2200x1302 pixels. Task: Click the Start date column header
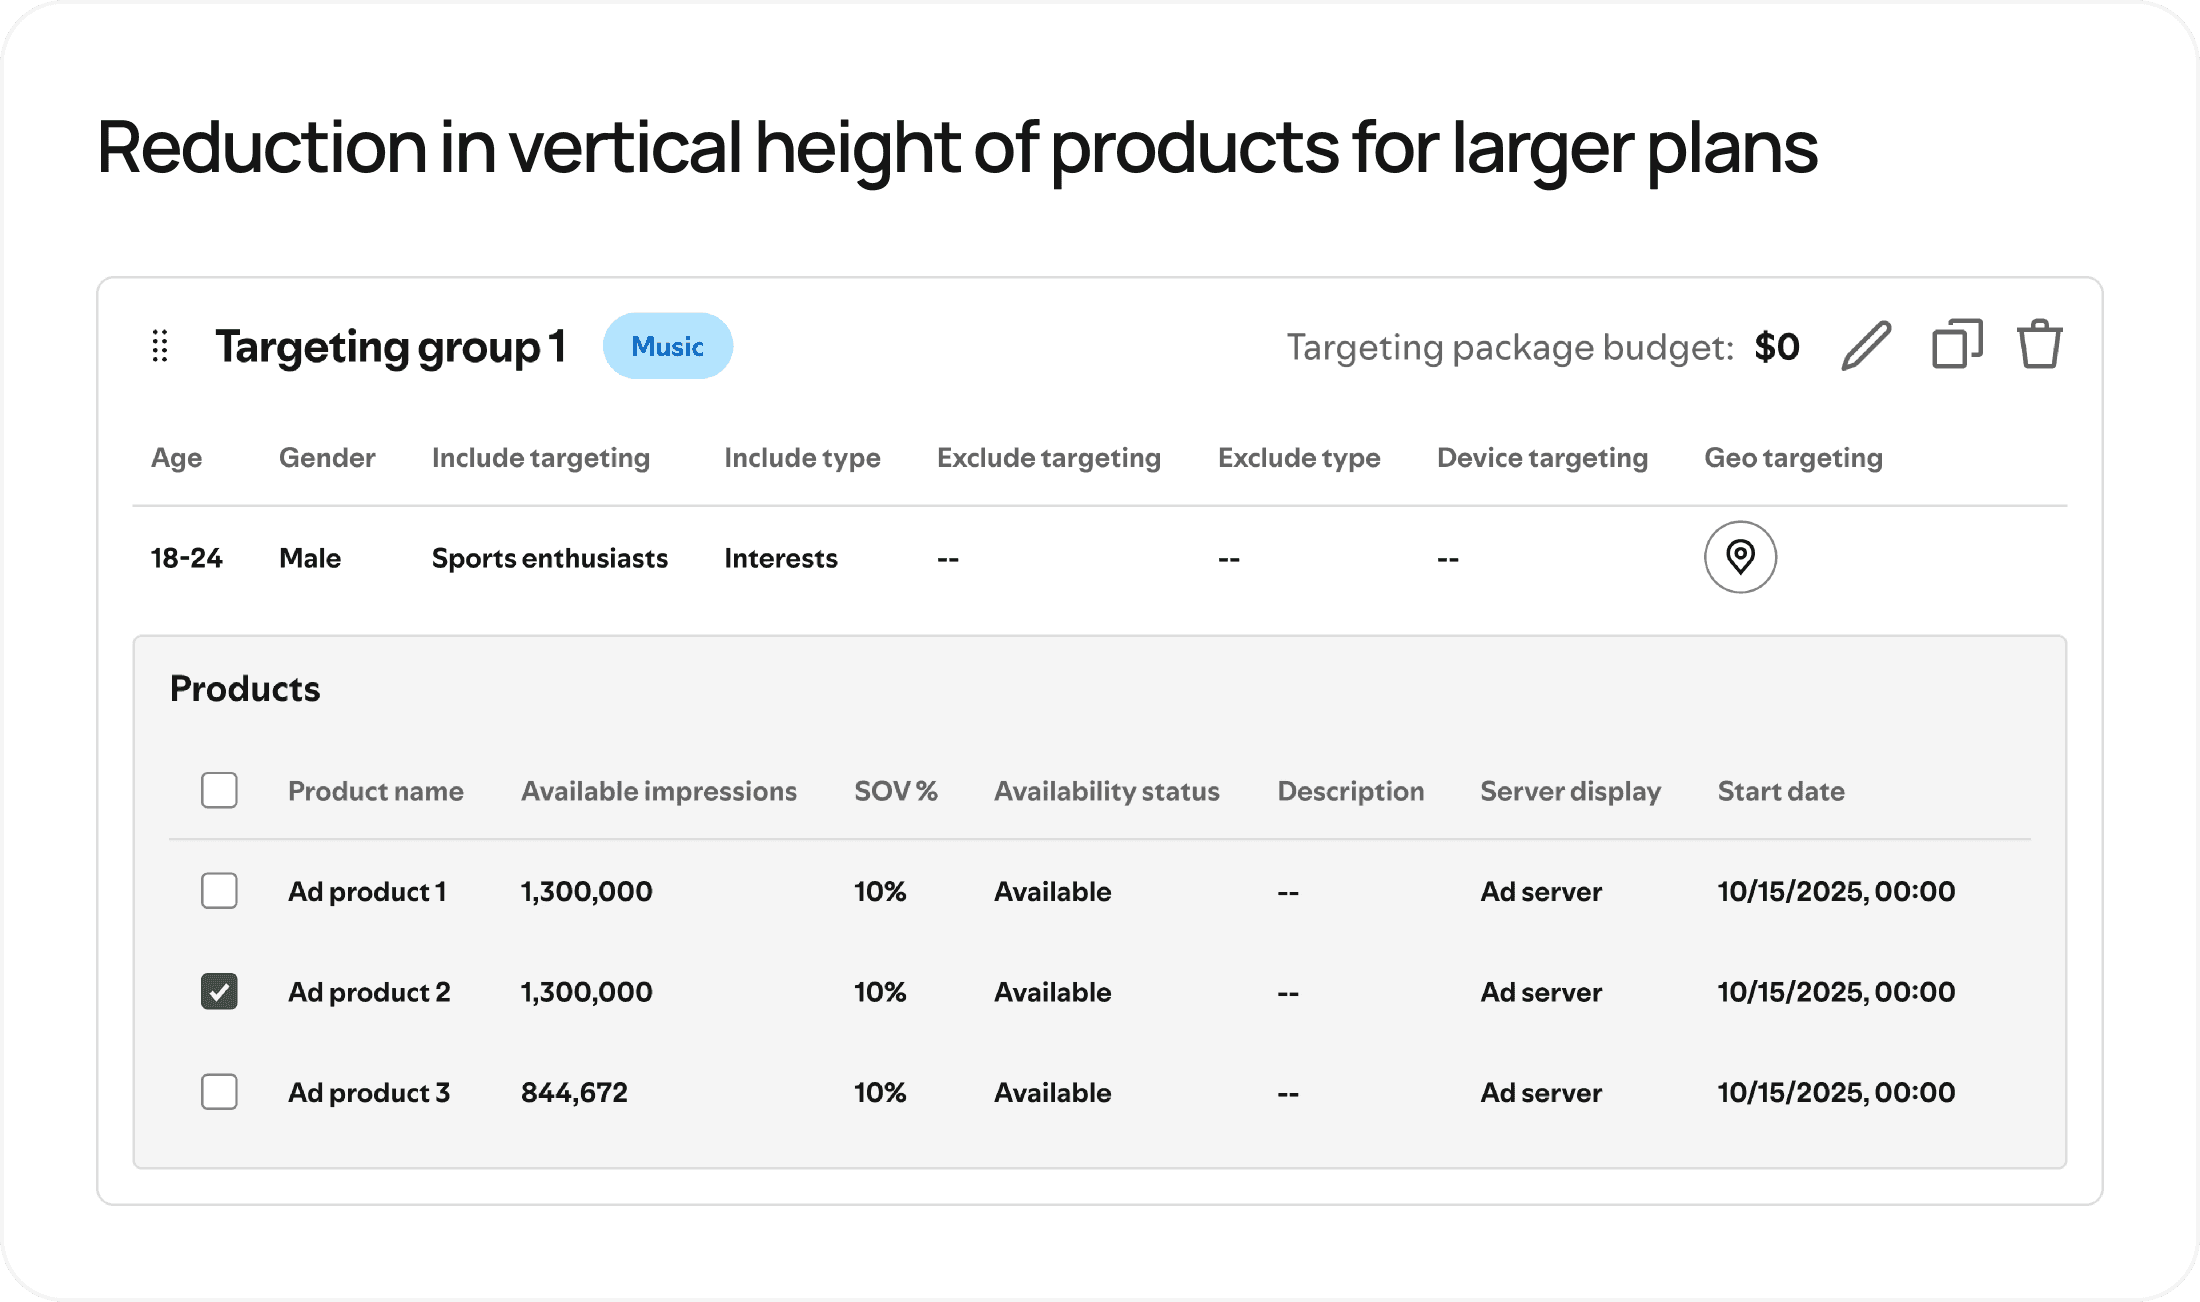(x=1780, y=791)
